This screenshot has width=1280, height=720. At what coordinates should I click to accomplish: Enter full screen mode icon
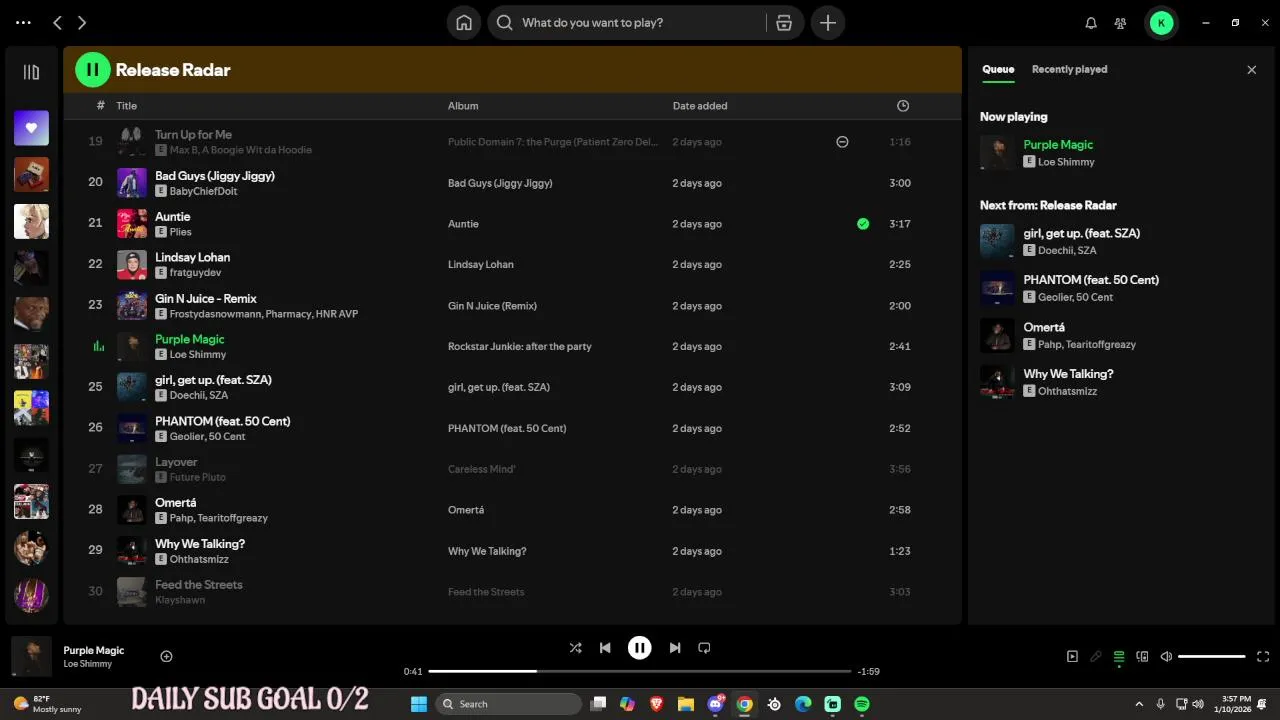point(1263,657)
